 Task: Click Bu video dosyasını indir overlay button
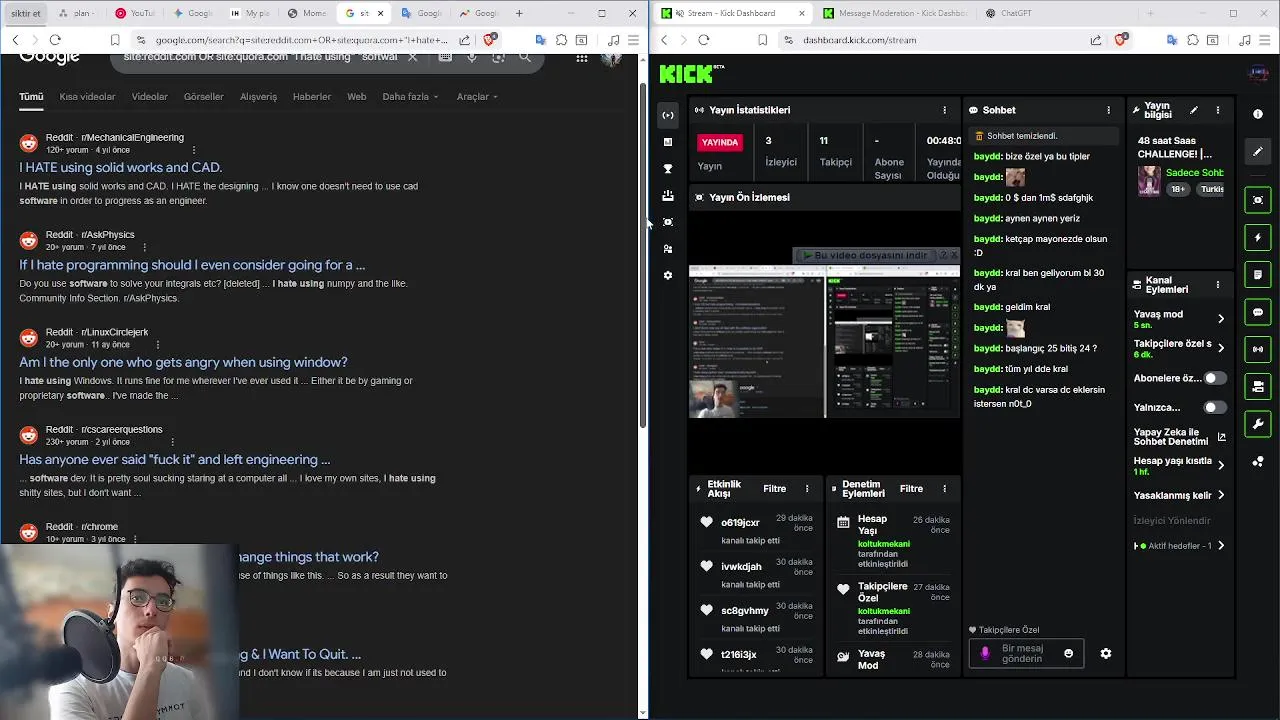pyautogui.click(x=866, y=255)
